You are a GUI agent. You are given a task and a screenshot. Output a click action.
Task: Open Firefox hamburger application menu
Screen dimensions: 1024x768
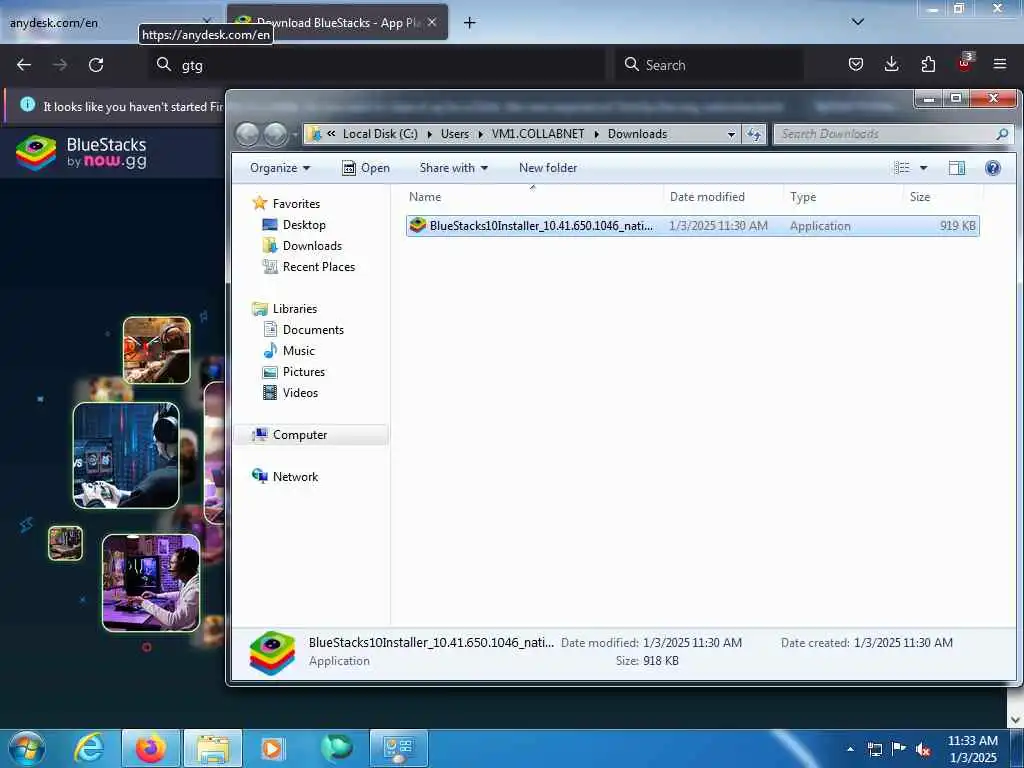click(x=1000, y=64)
